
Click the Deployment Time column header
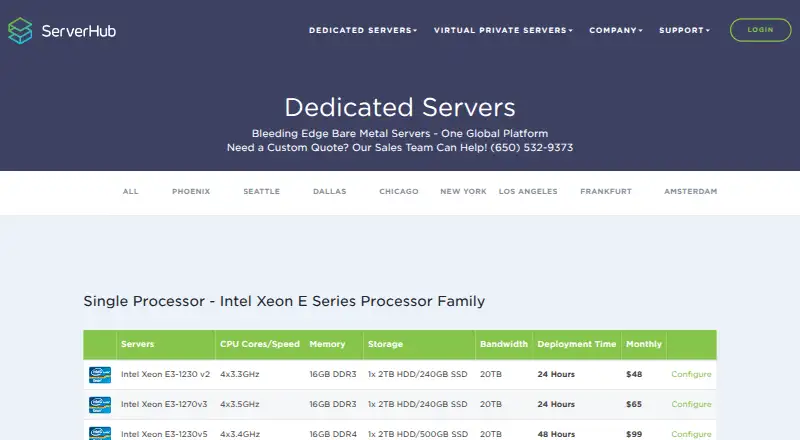(577, 344)
